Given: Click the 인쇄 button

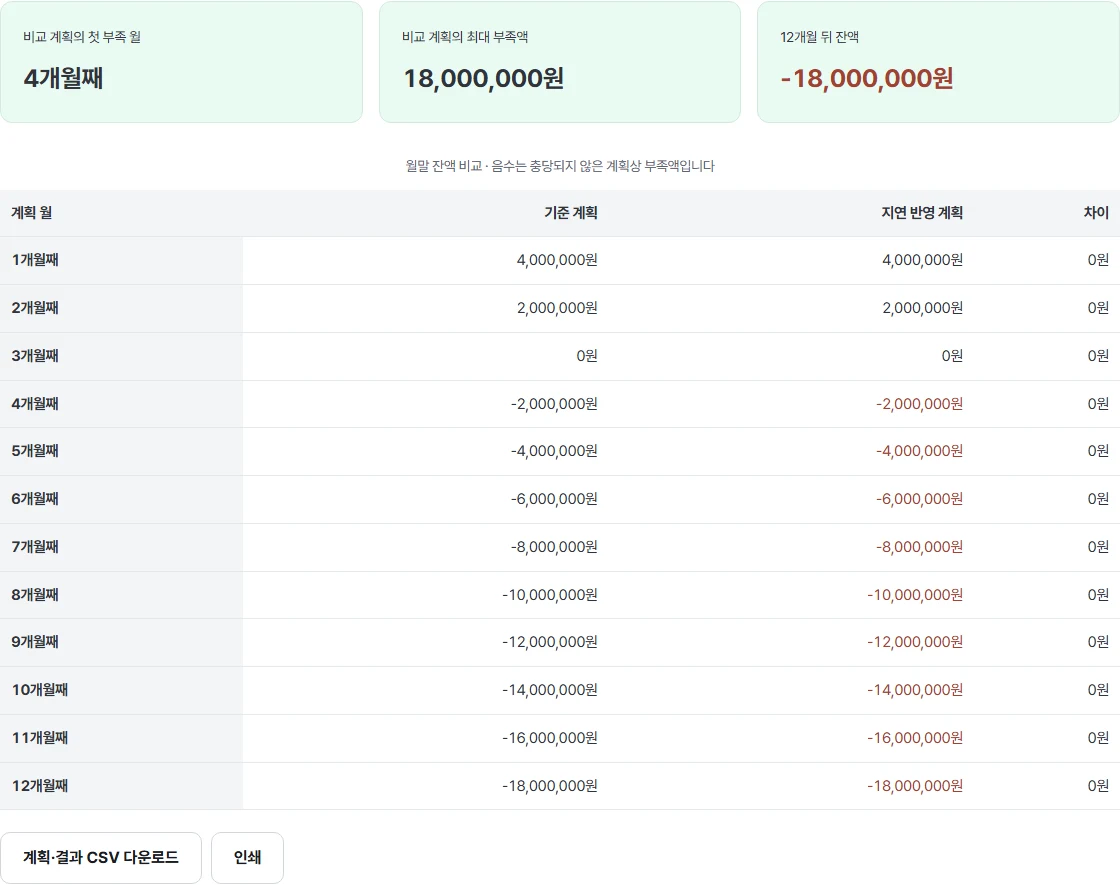Looking at the screenshot, I should [247, 857].
